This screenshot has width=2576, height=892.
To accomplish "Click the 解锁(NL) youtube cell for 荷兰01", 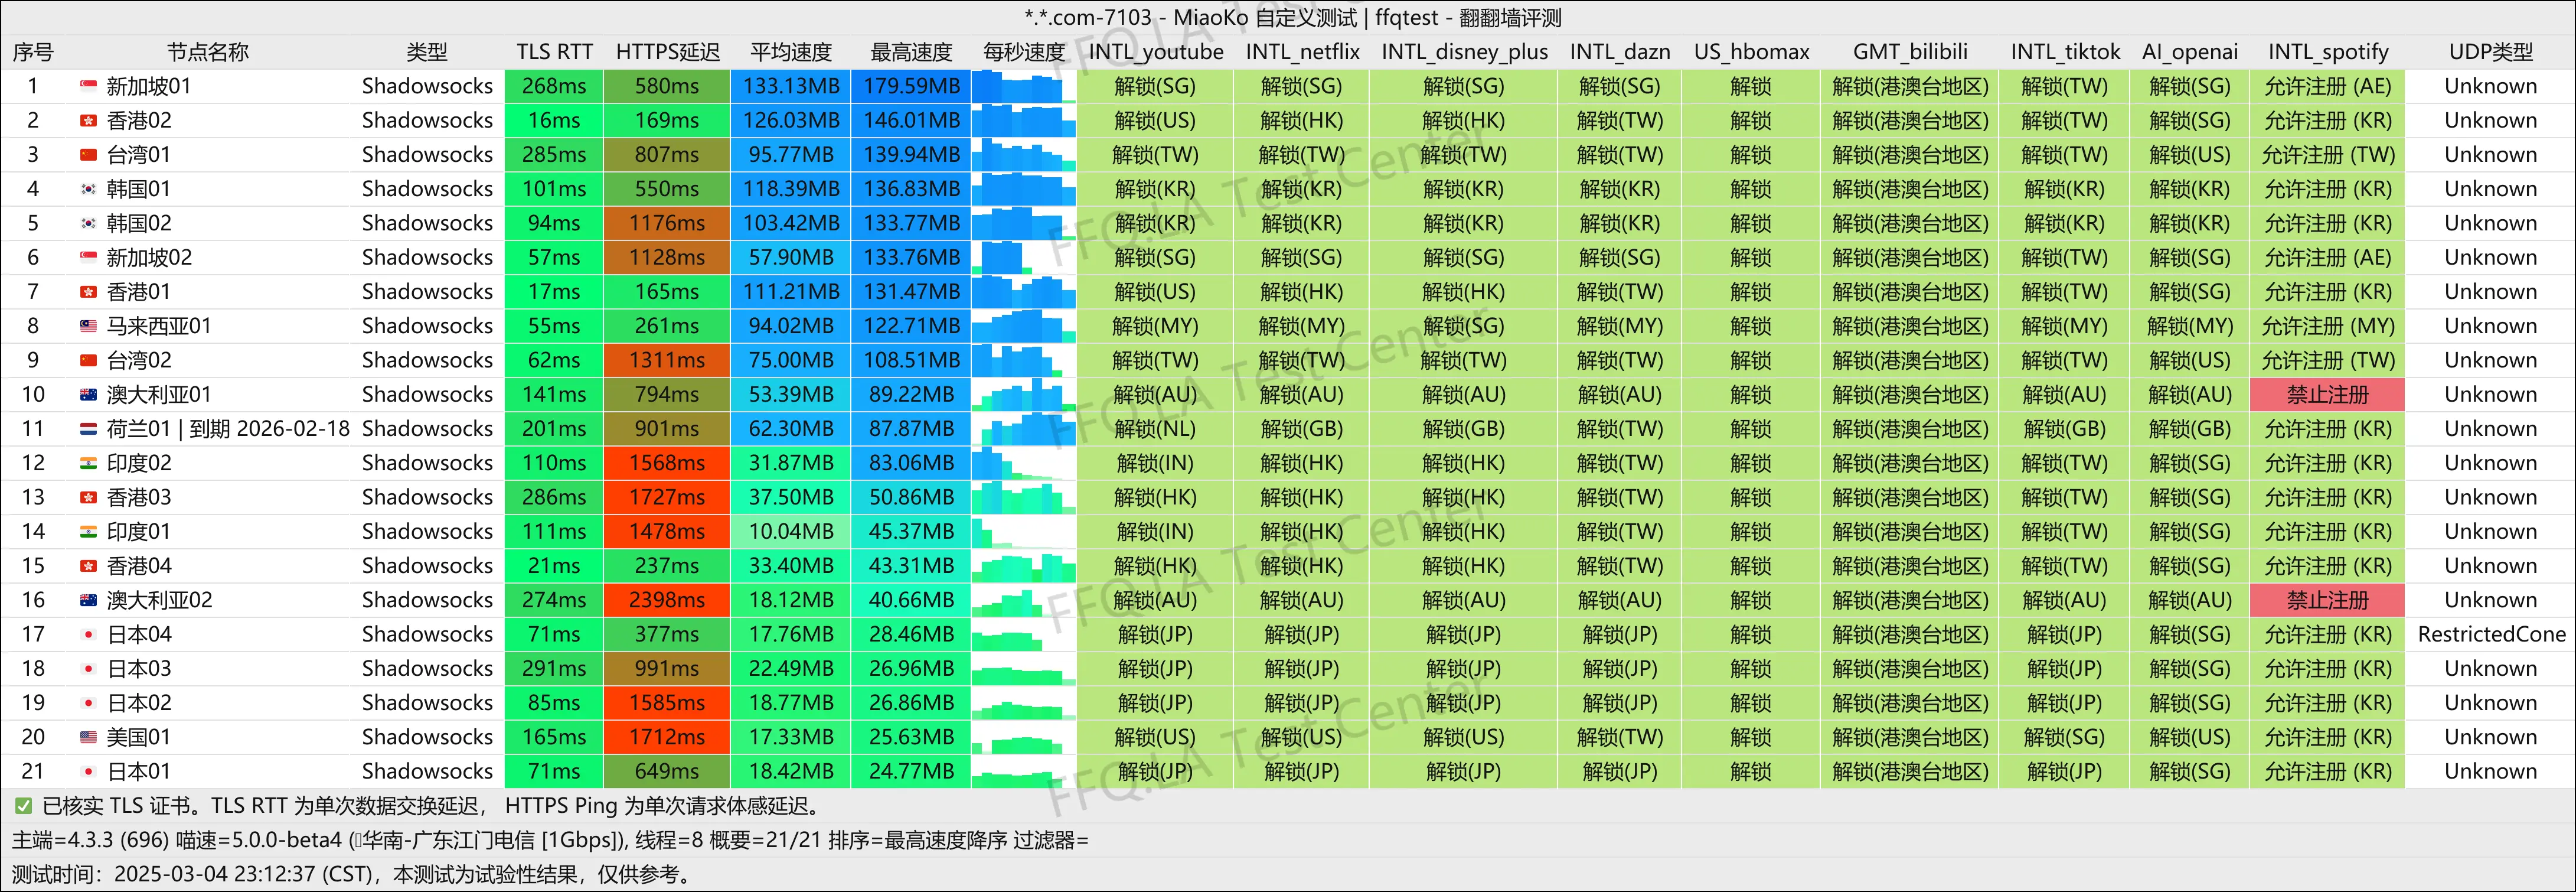I will (1155, 429).
